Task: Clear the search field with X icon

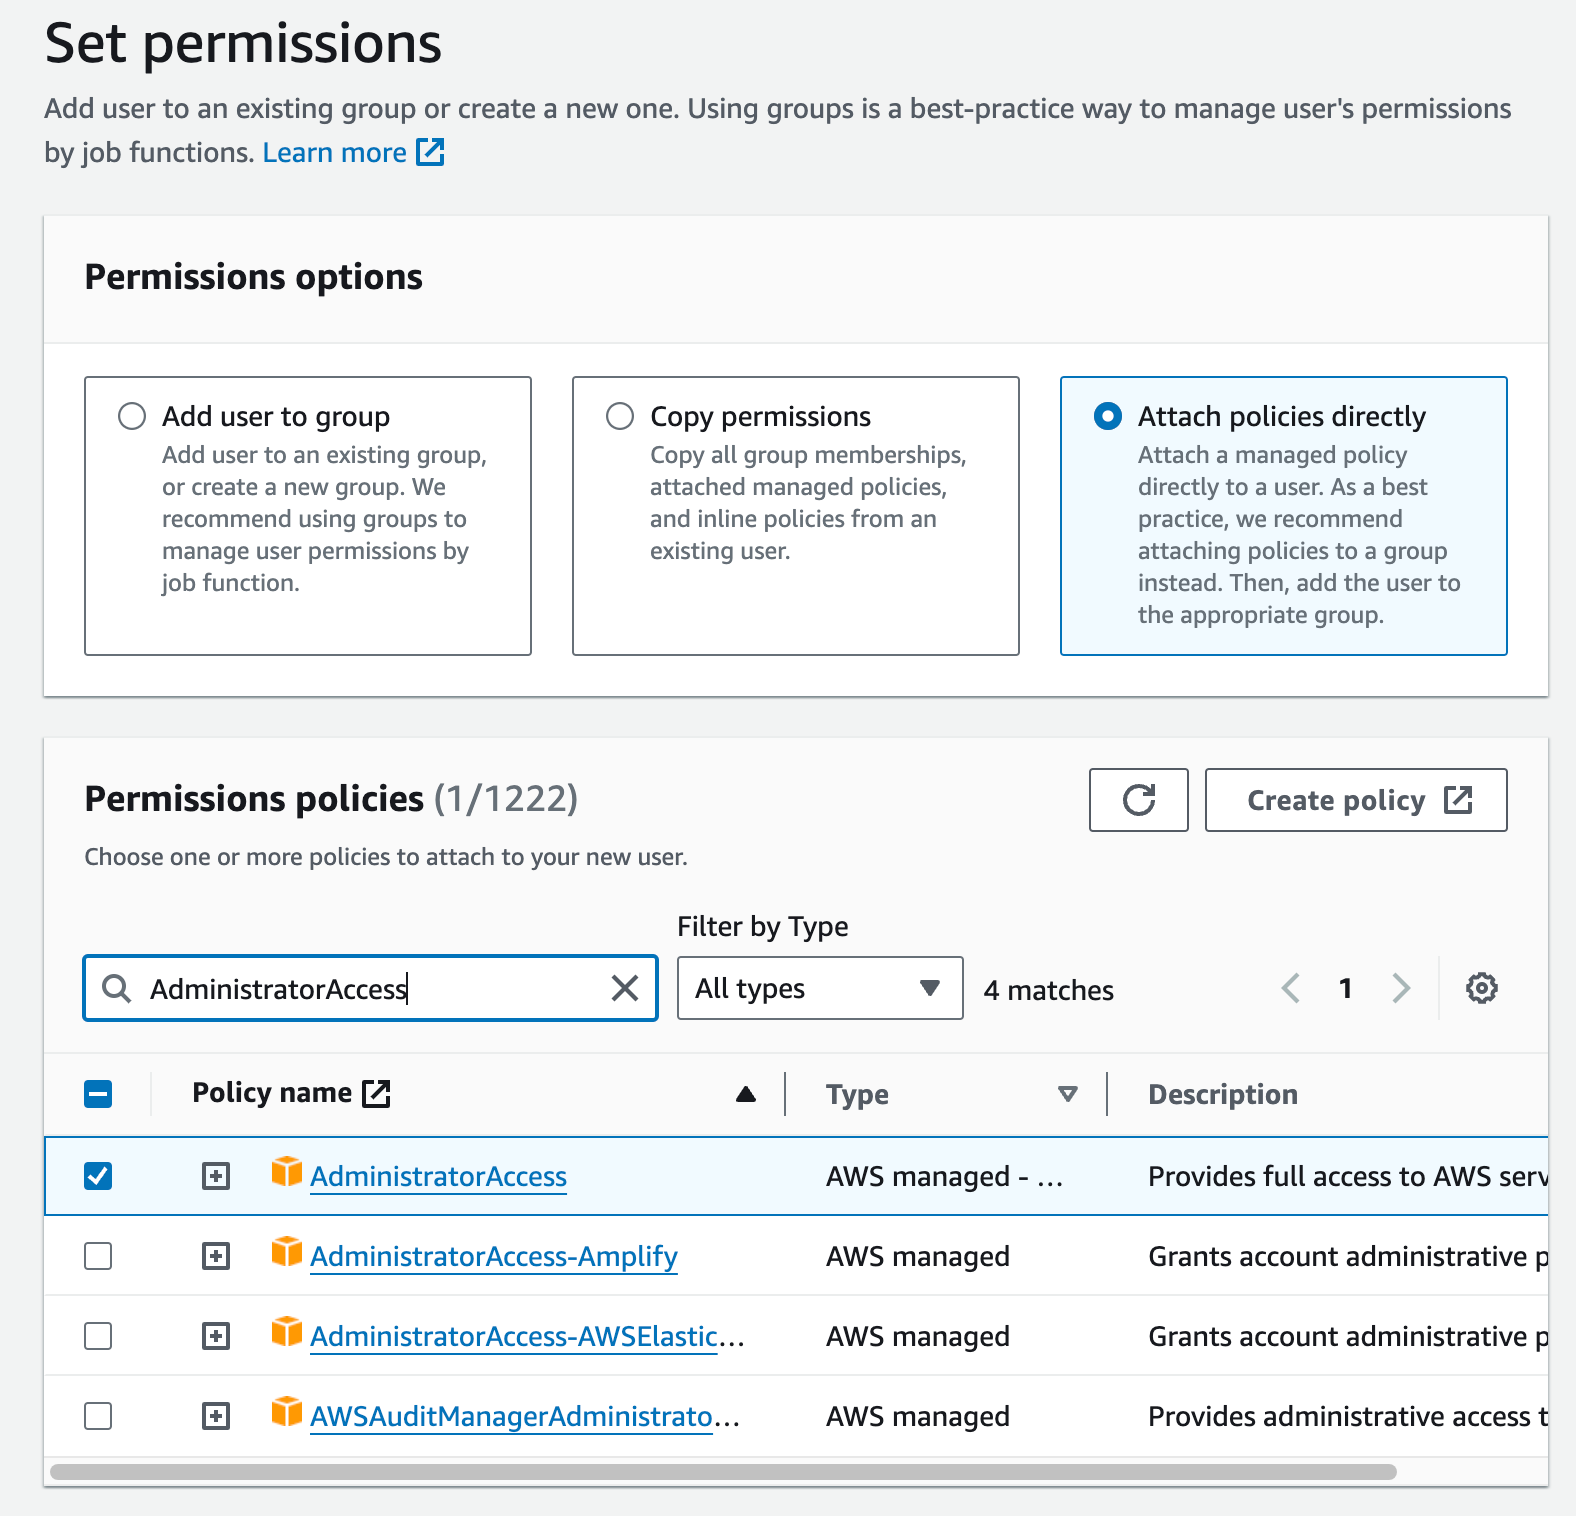Action: [x=625, y=988]
